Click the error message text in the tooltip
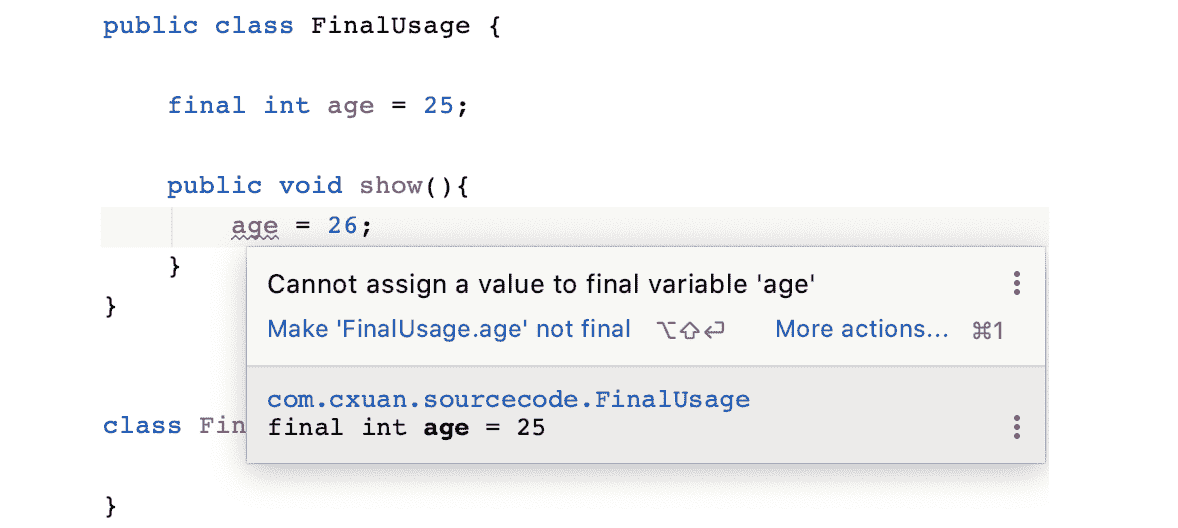 point(541,285)
